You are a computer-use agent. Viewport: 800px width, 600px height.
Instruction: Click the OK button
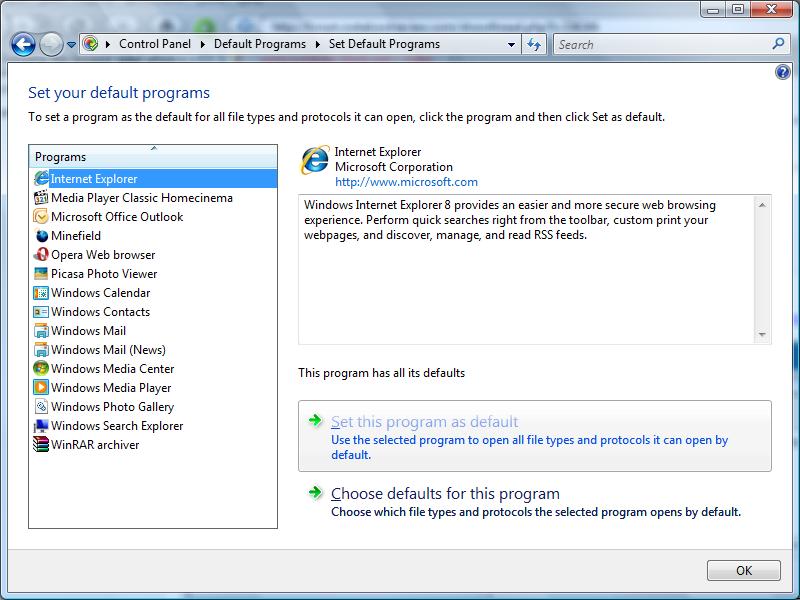(x=743, y=570)
